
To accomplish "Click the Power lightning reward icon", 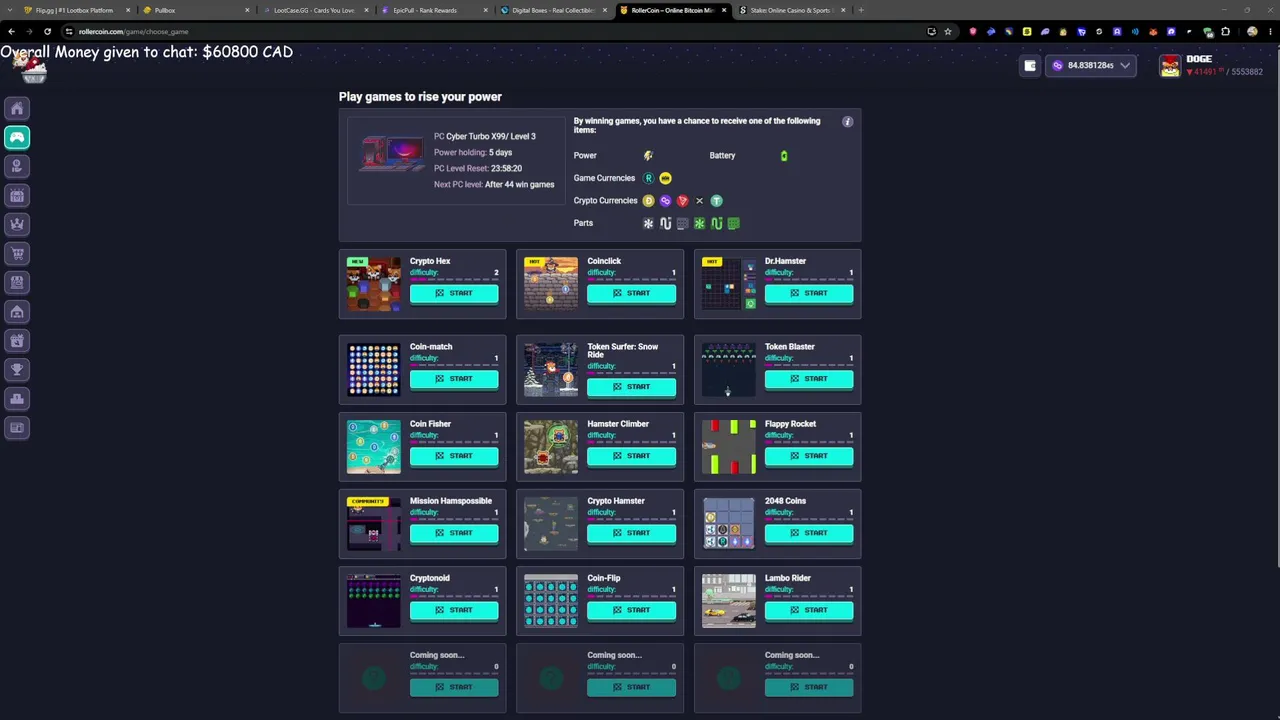I will 648,156.
